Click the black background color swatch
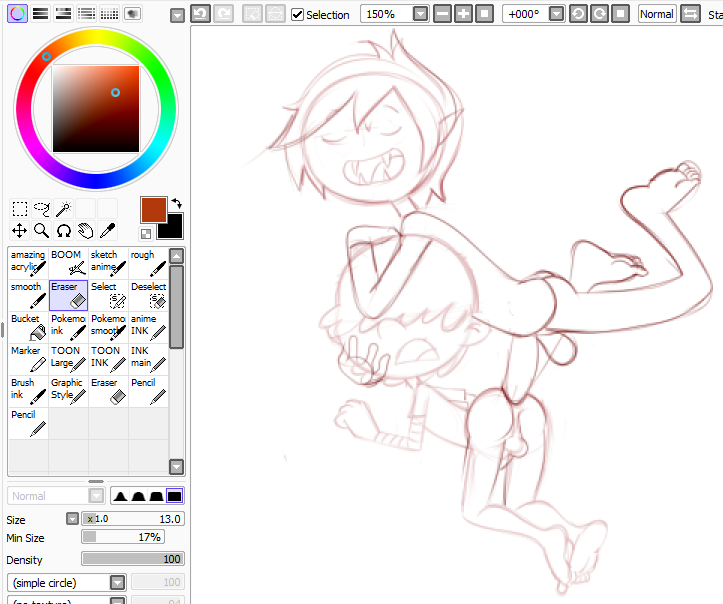 (x=172, y=228)
